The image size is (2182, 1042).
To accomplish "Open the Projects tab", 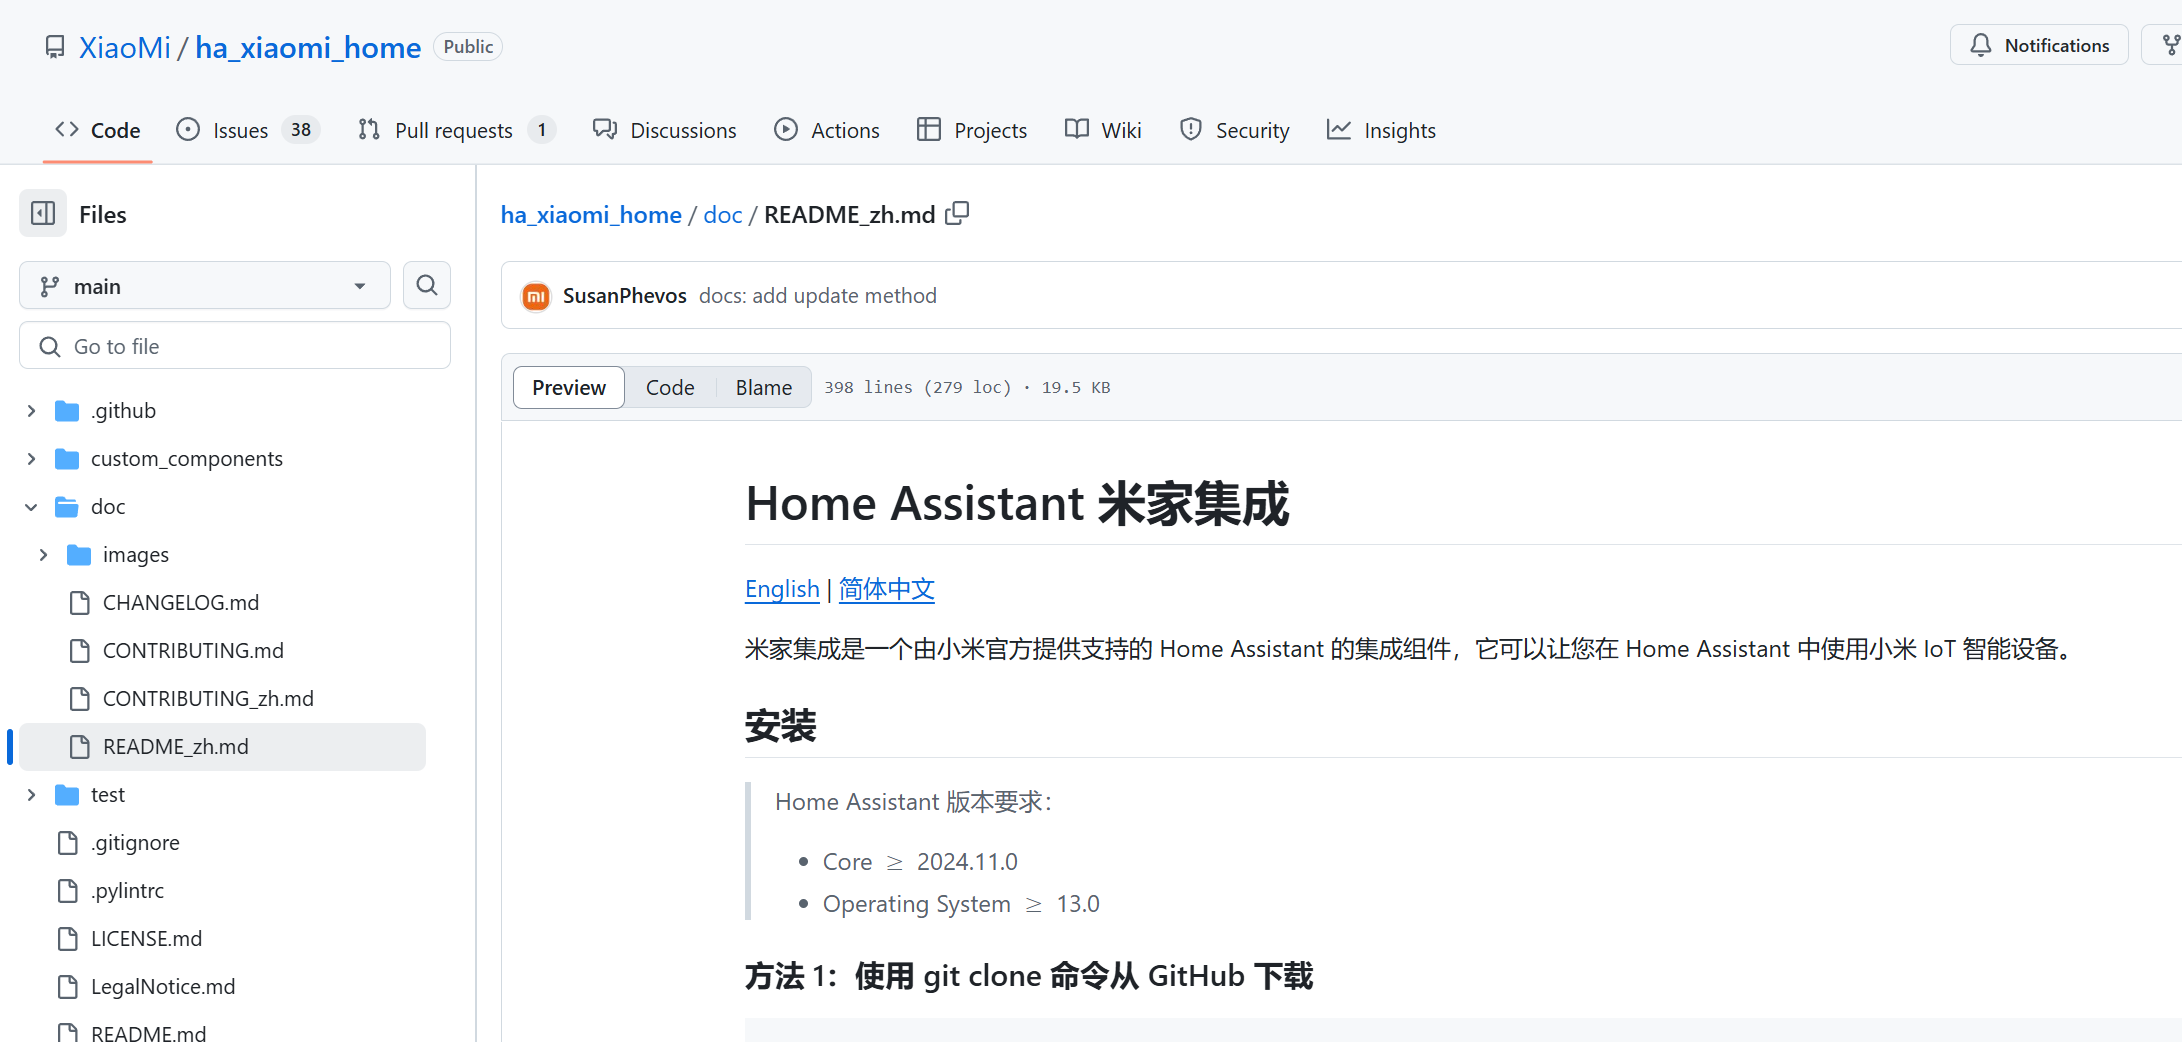I will tap(971, 130).
